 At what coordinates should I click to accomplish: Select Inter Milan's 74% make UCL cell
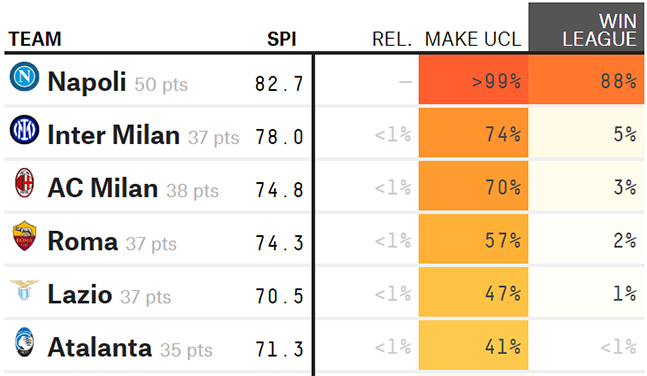pos(473,132)
